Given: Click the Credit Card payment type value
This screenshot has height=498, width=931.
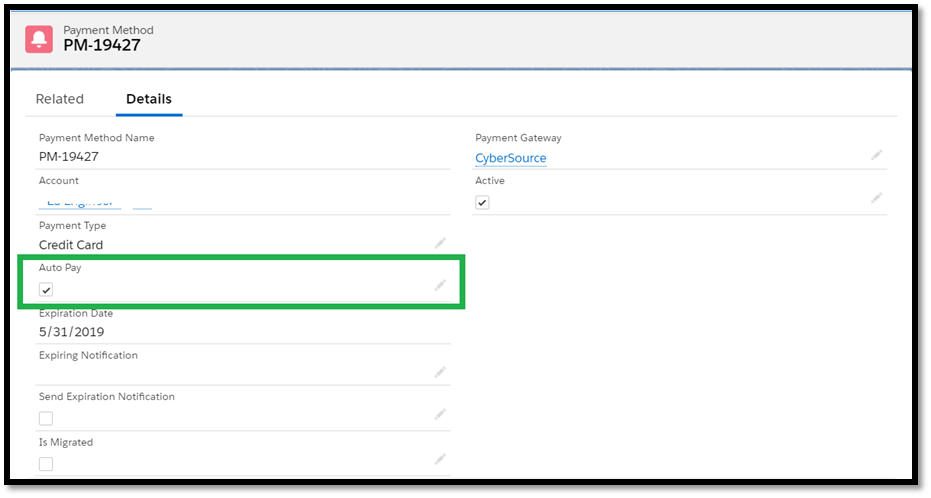Looking at the screenshot, I should [x=71, y=245].
